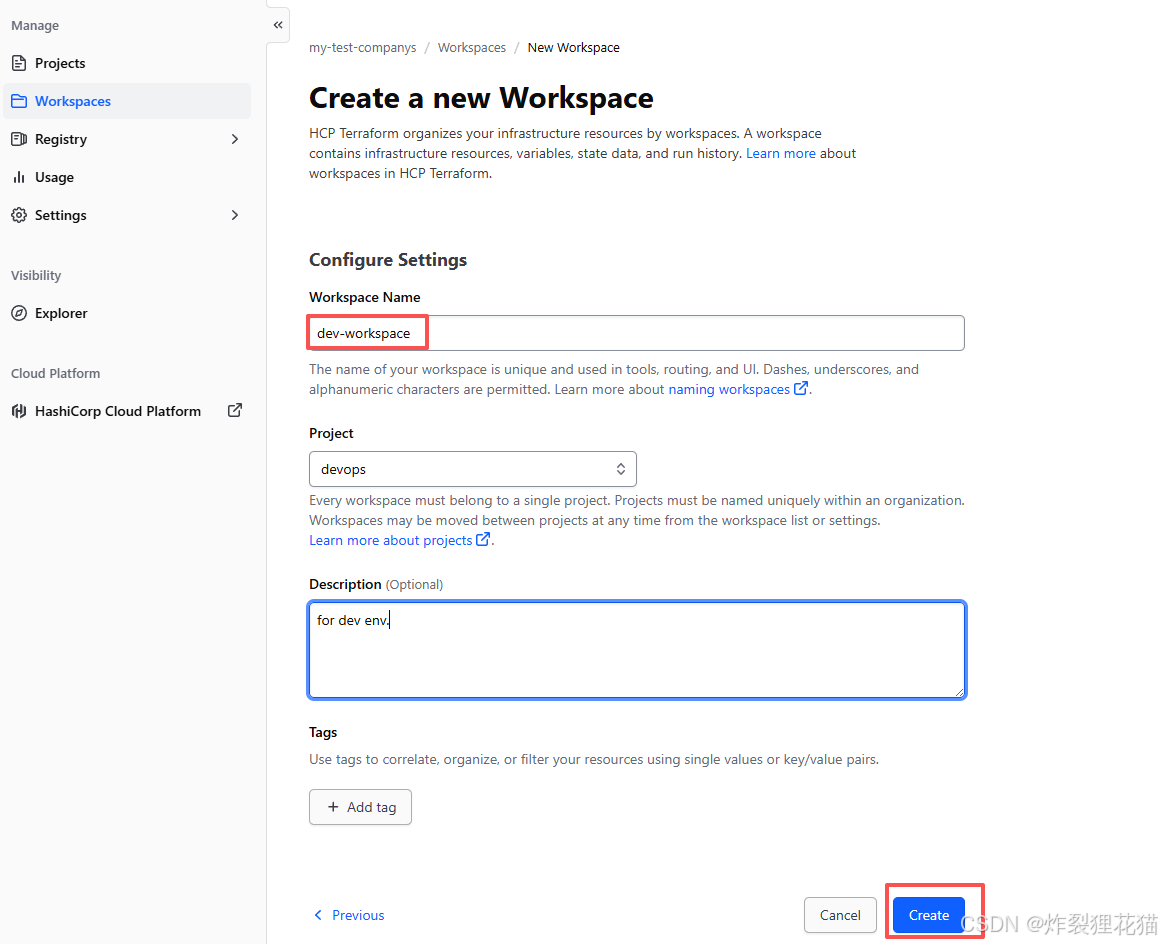Click the HashiCorp logo icon
1162x944 pixels.
19,411
